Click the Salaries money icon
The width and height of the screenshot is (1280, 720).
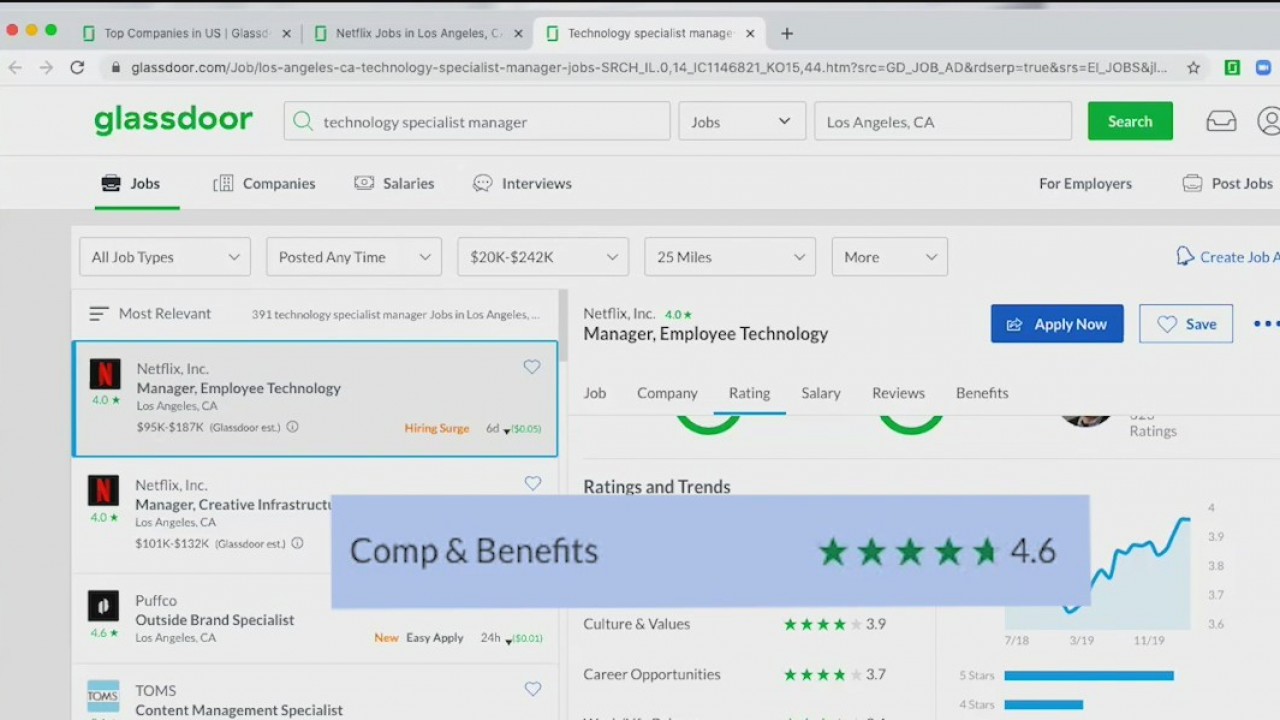click(x=364, y=183)
